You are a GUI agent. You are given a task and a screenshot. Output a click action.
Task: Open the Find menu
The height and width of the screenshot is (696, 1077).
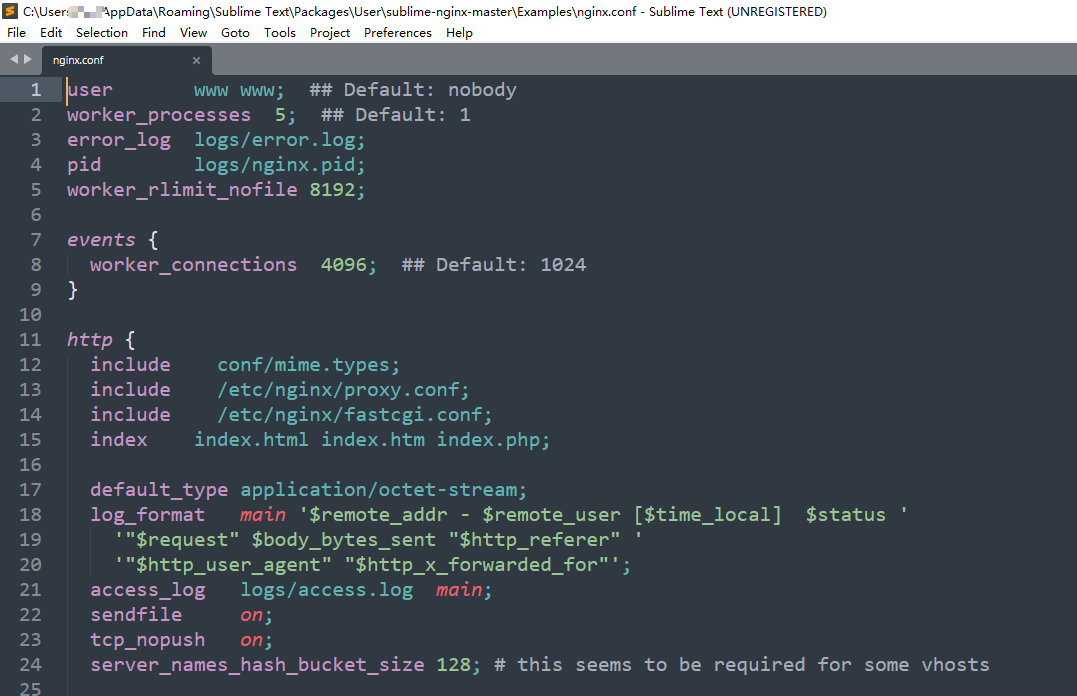click(x=154, y=32)
